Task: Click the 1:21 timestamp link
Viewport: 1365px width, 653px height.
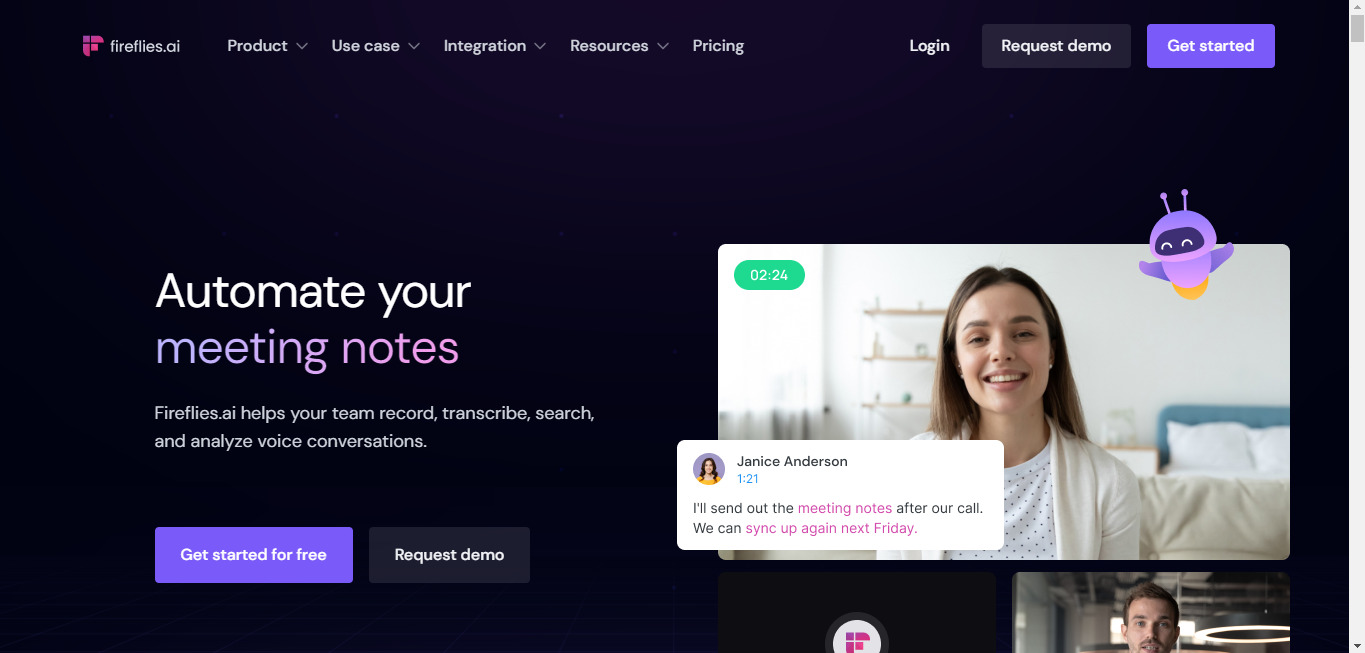Action: point(747,479)
